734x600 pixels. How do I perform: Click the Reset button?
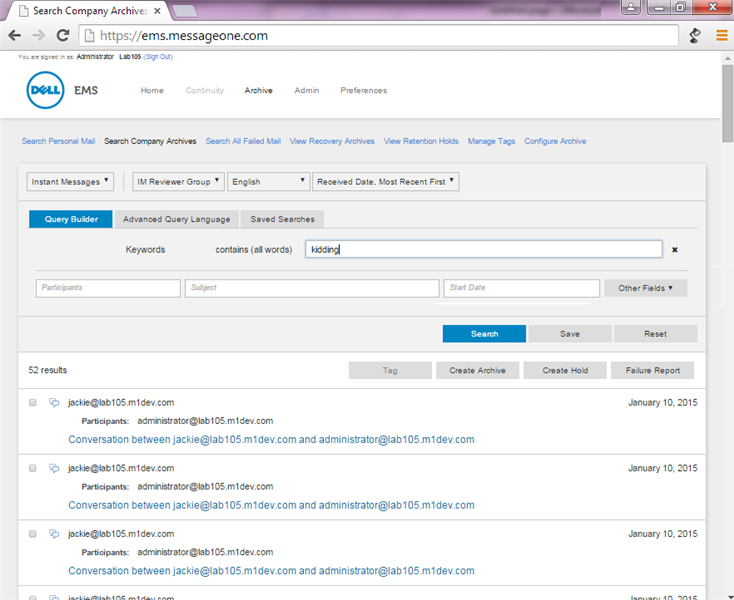coord(655,334)
